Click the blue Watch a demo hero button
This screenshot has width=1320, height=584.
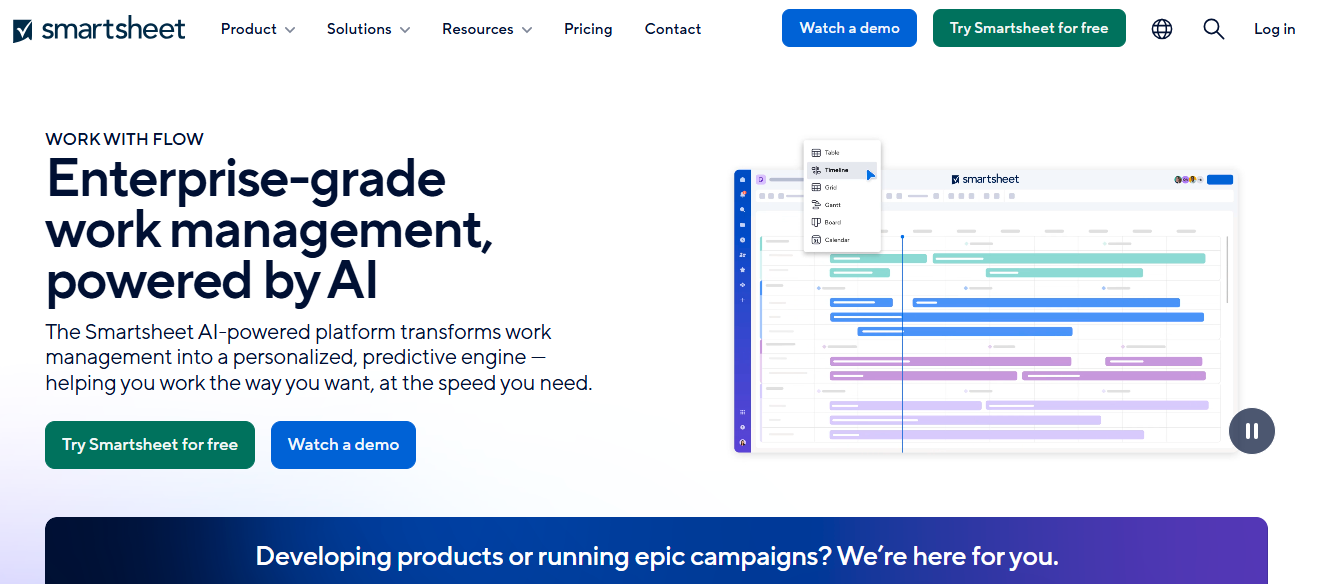click(343, 445)
